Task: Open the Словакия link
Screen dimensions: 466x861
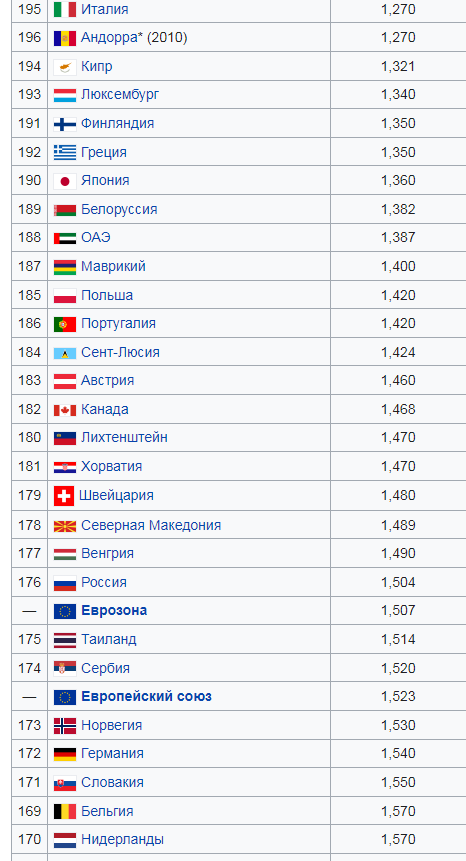Action: [113, 782]
